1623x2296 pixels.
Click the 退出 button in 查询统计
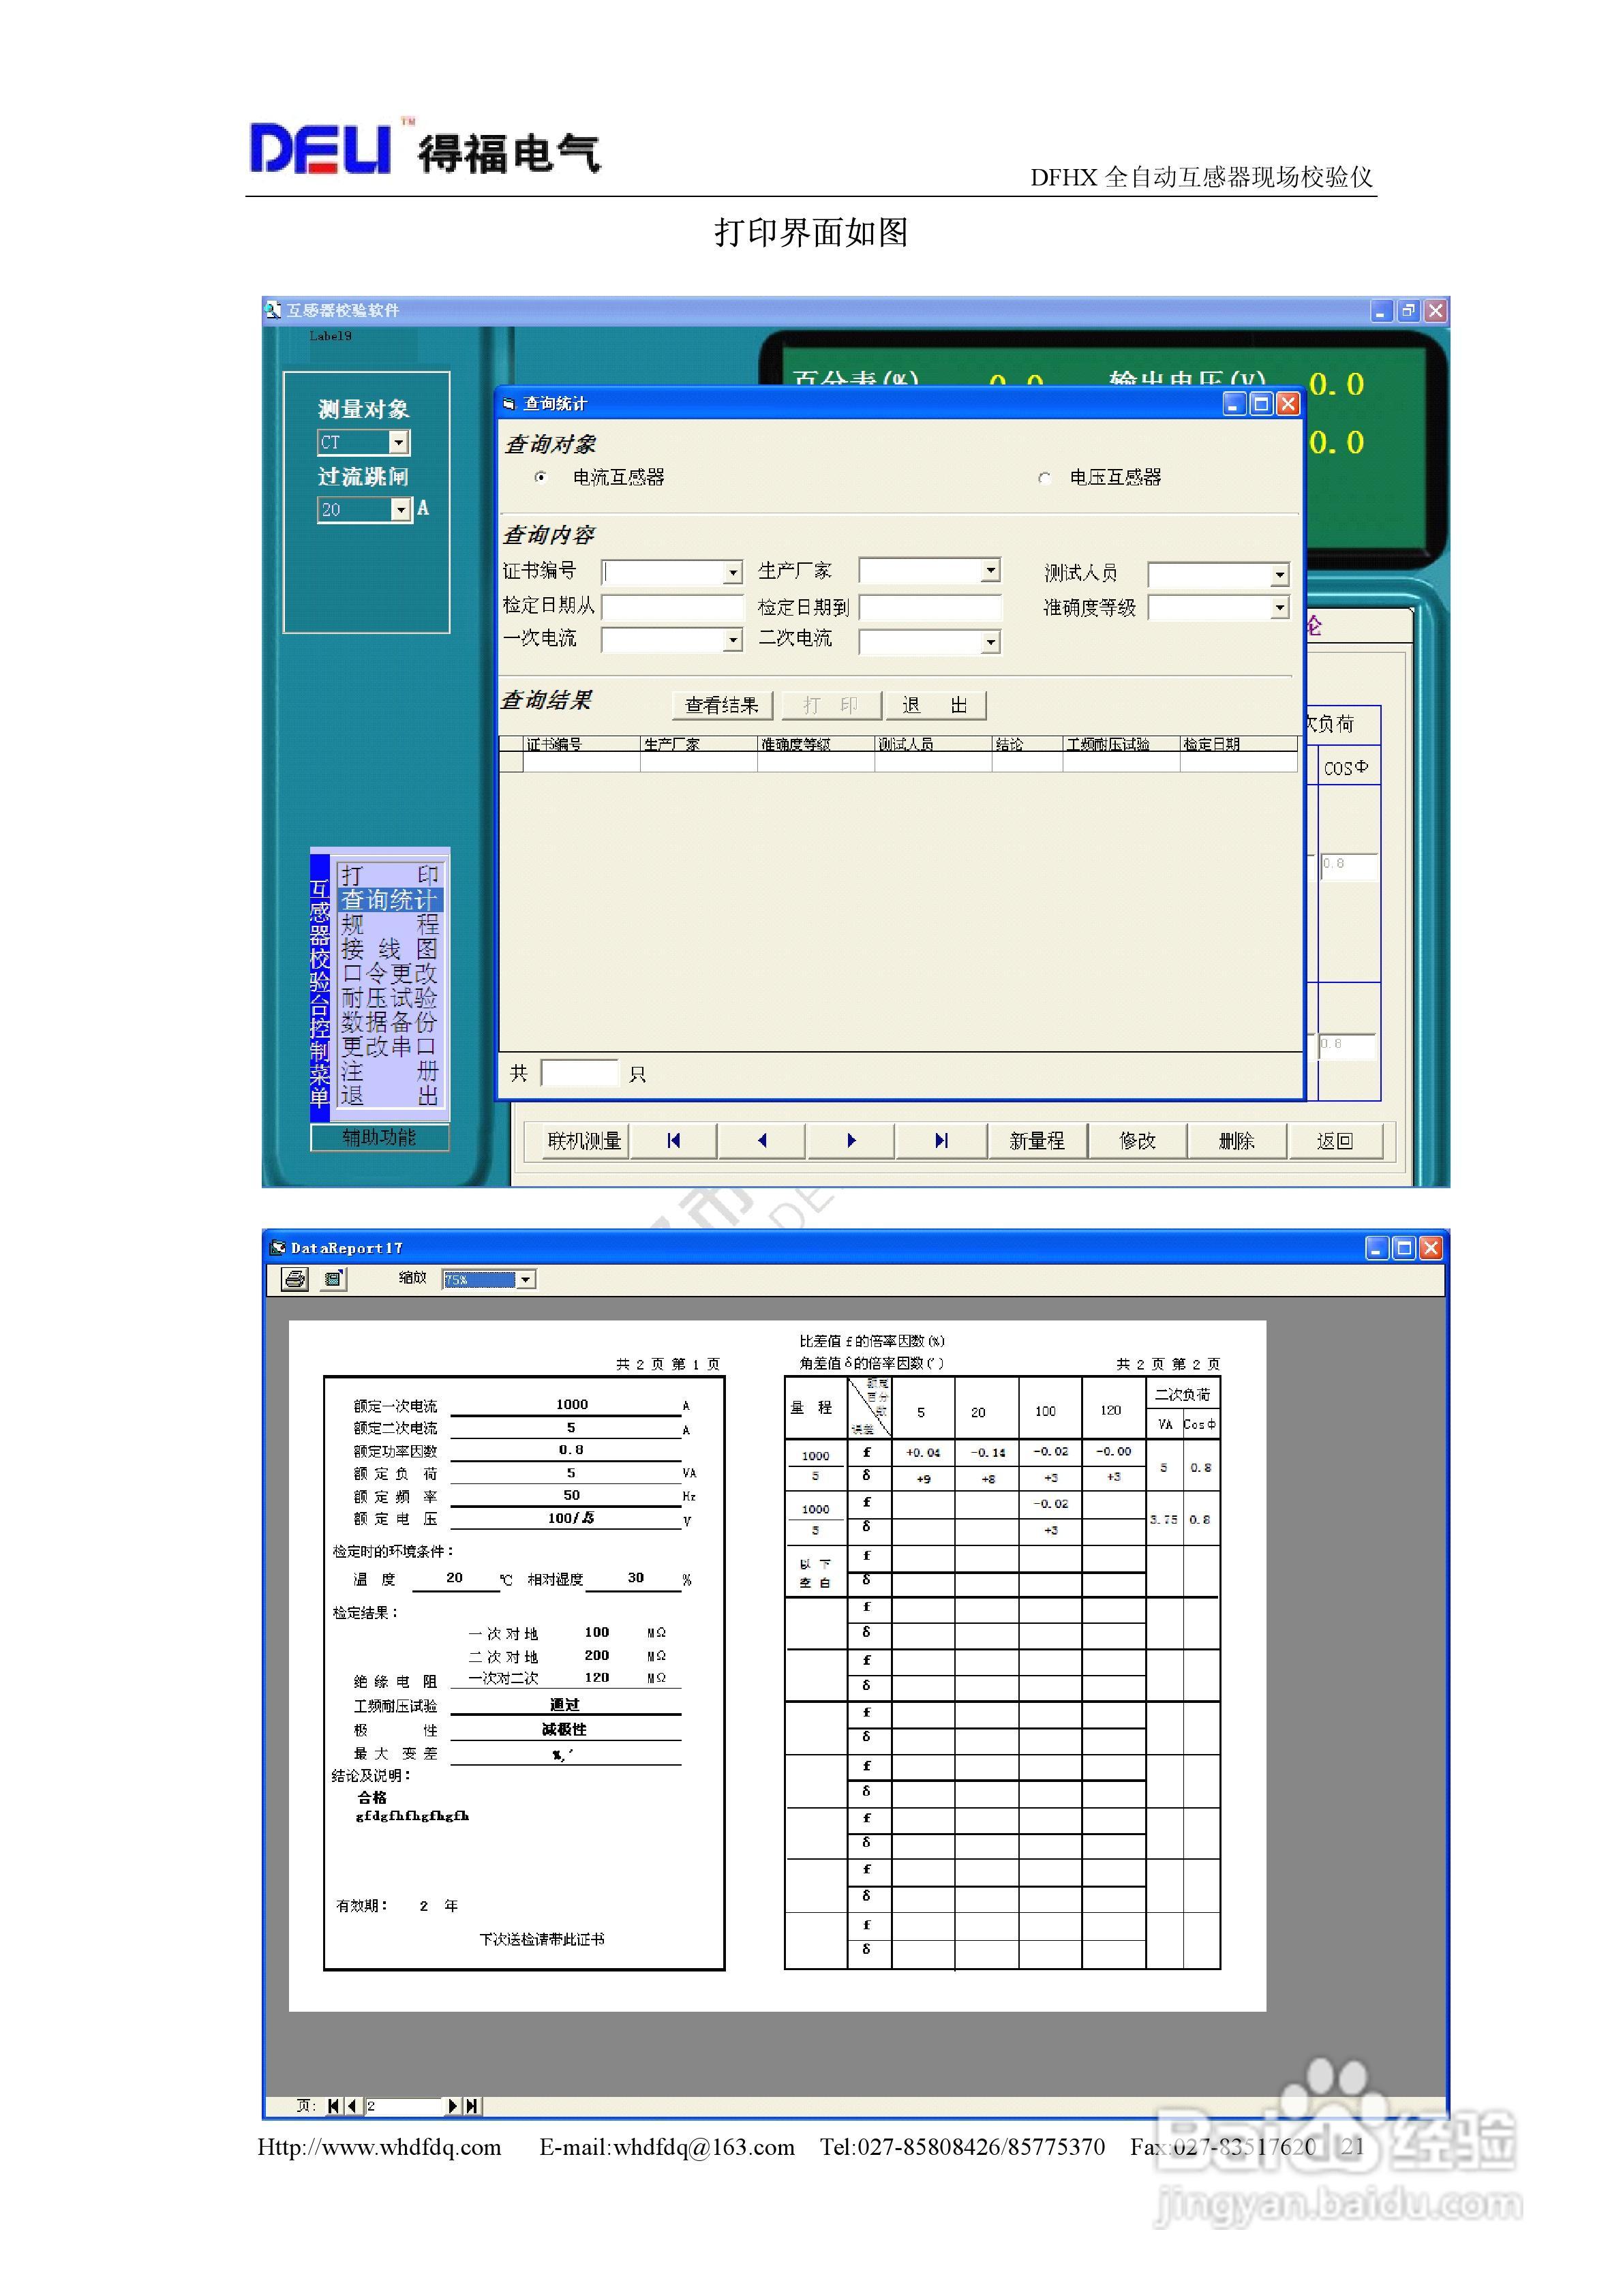(x=935, y=705)
